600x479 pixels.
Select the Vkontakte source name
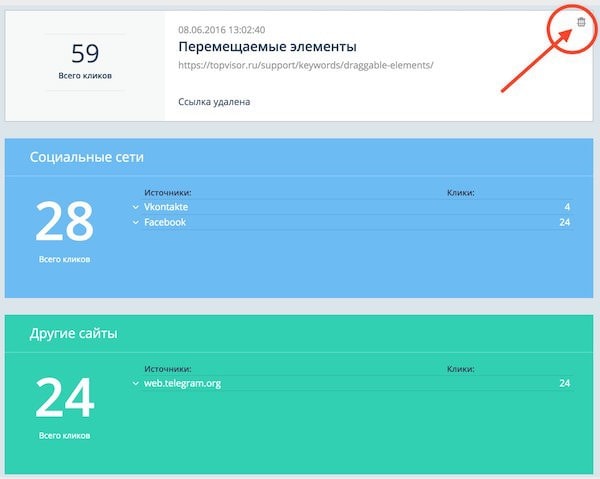point(166,207)
